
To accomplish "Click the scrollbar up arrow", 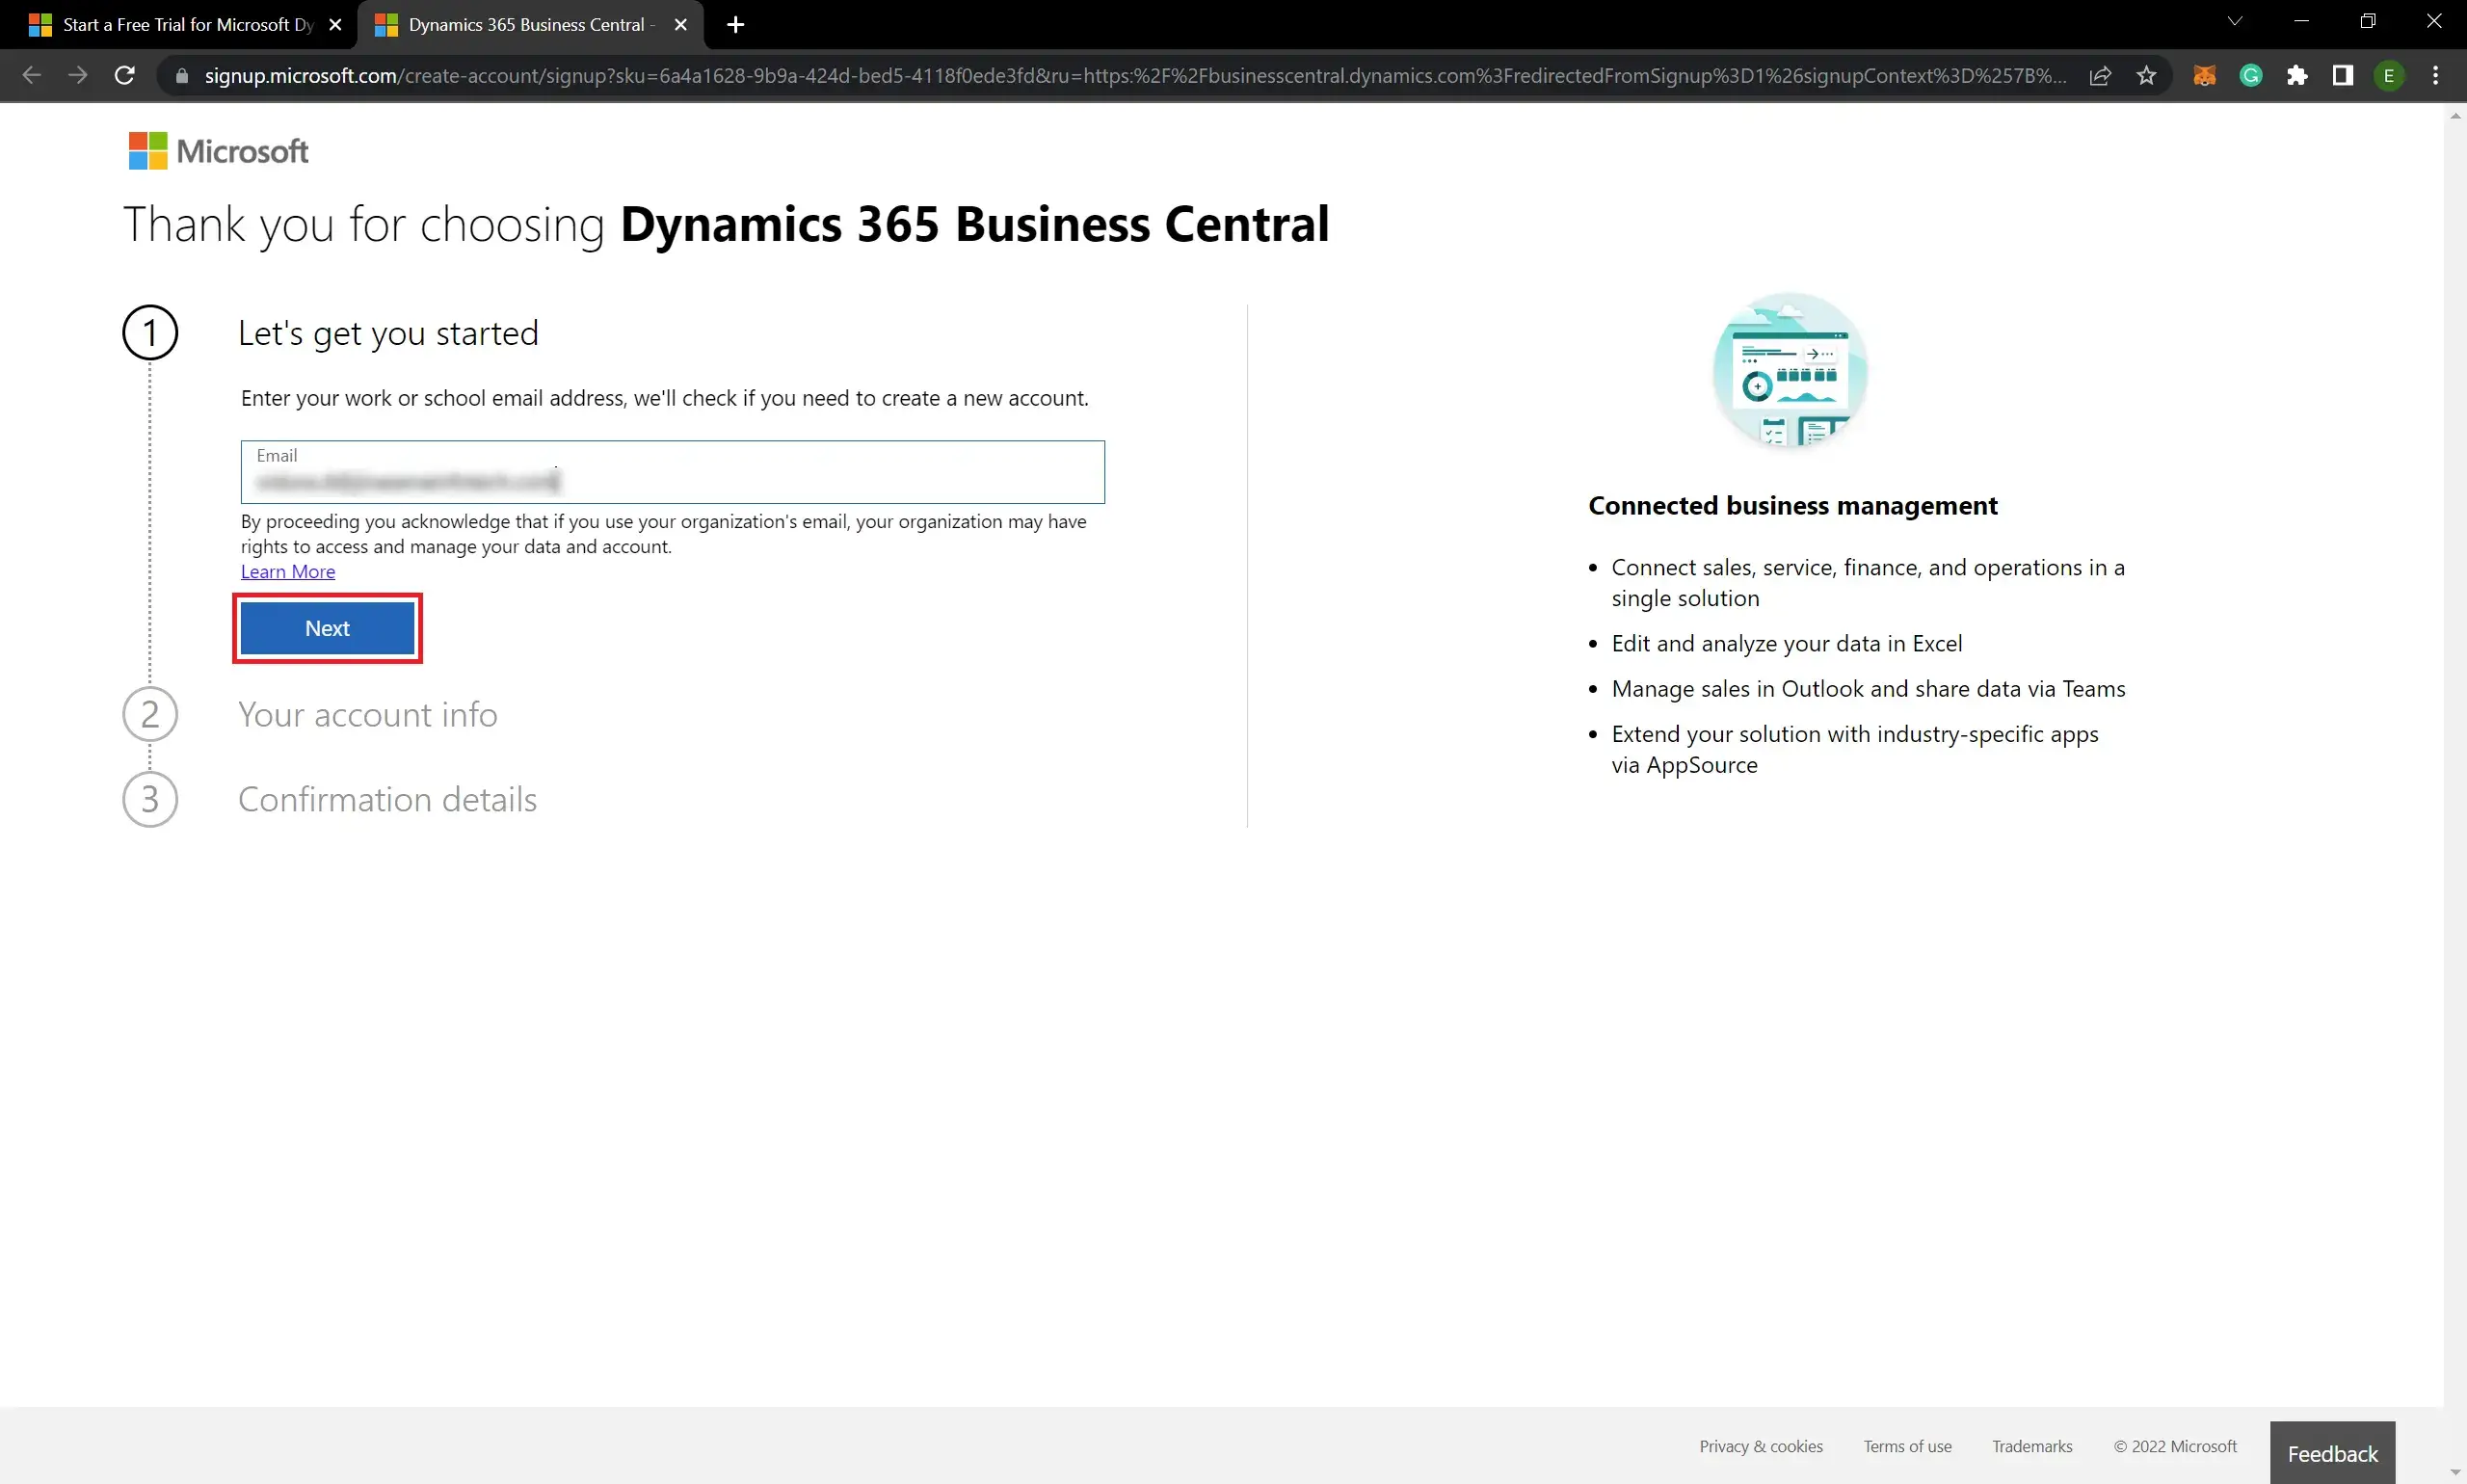I will [x=2455, y=116].
